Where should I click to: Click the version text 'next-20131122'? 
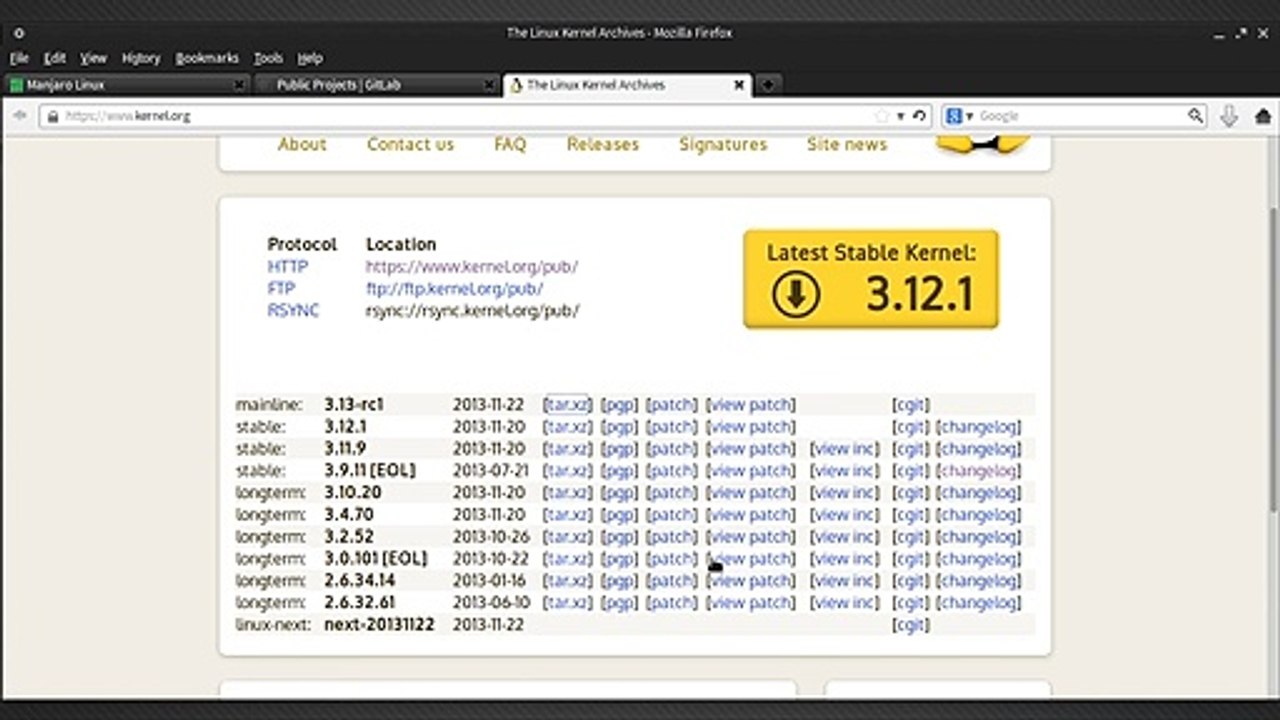coord(379,625)
